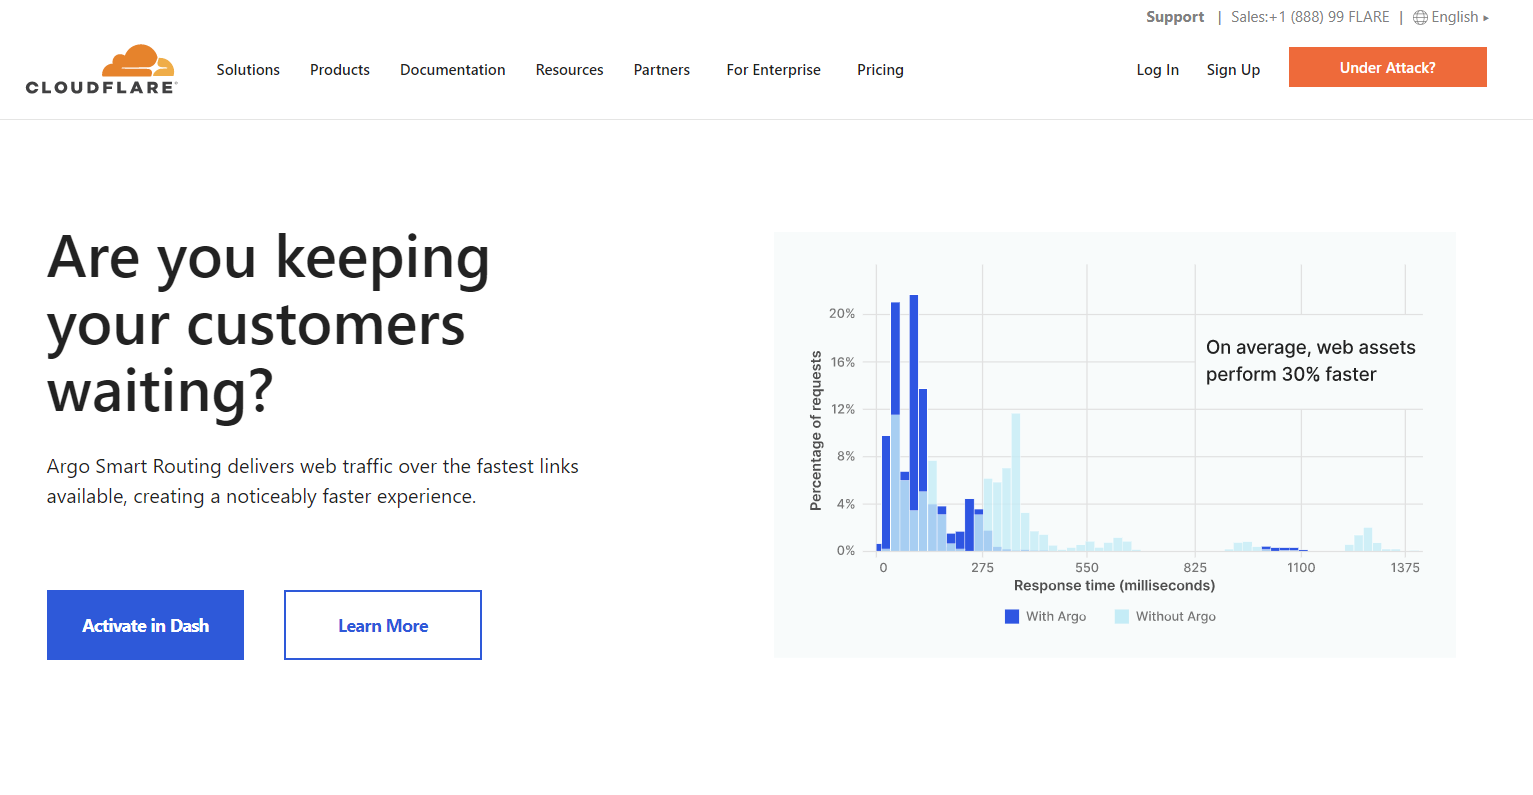Viewport: 1533px width, 795px height.
Task: Open the Solutions menu
Action: [x=248, y=70]
